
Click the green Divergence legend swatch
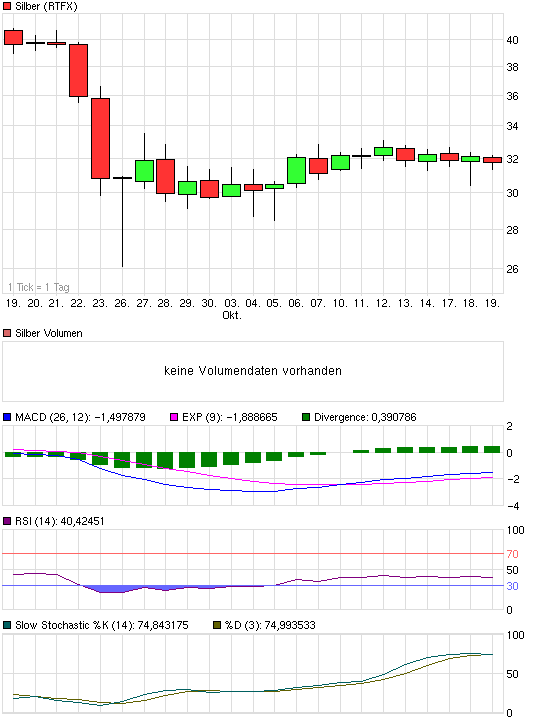pyautogui.click(x=306, y=417)
